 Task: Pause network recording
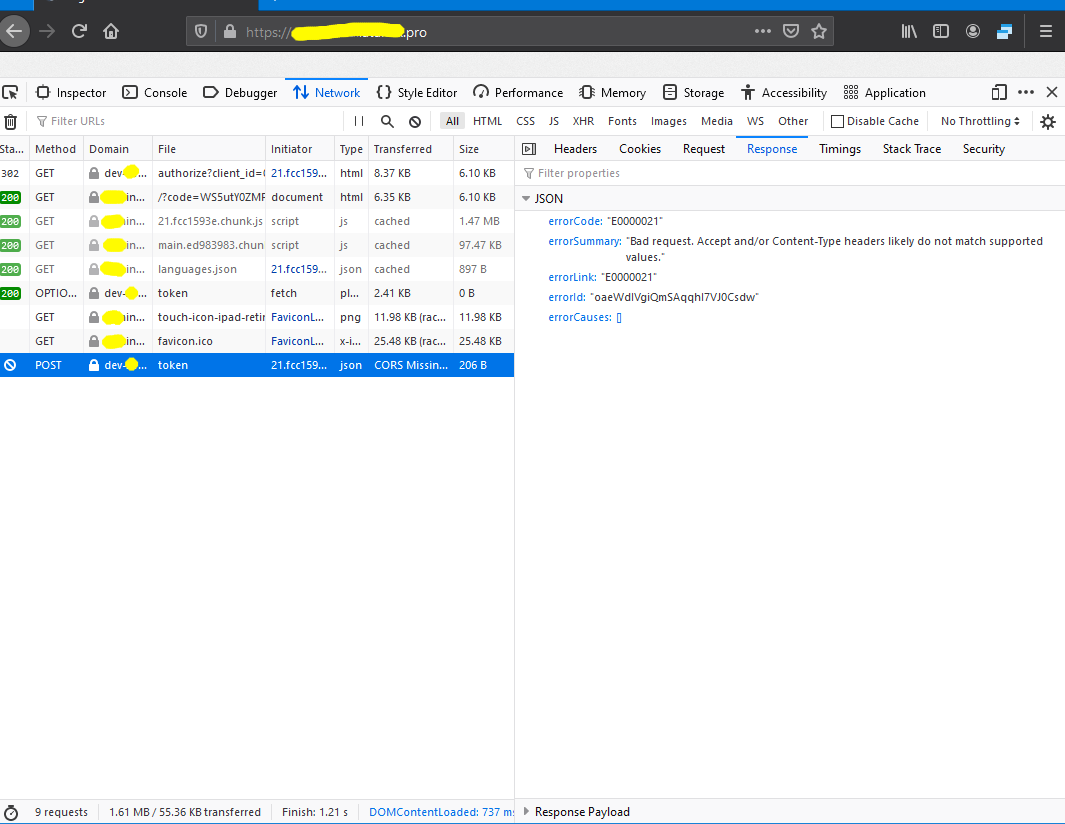359,121
